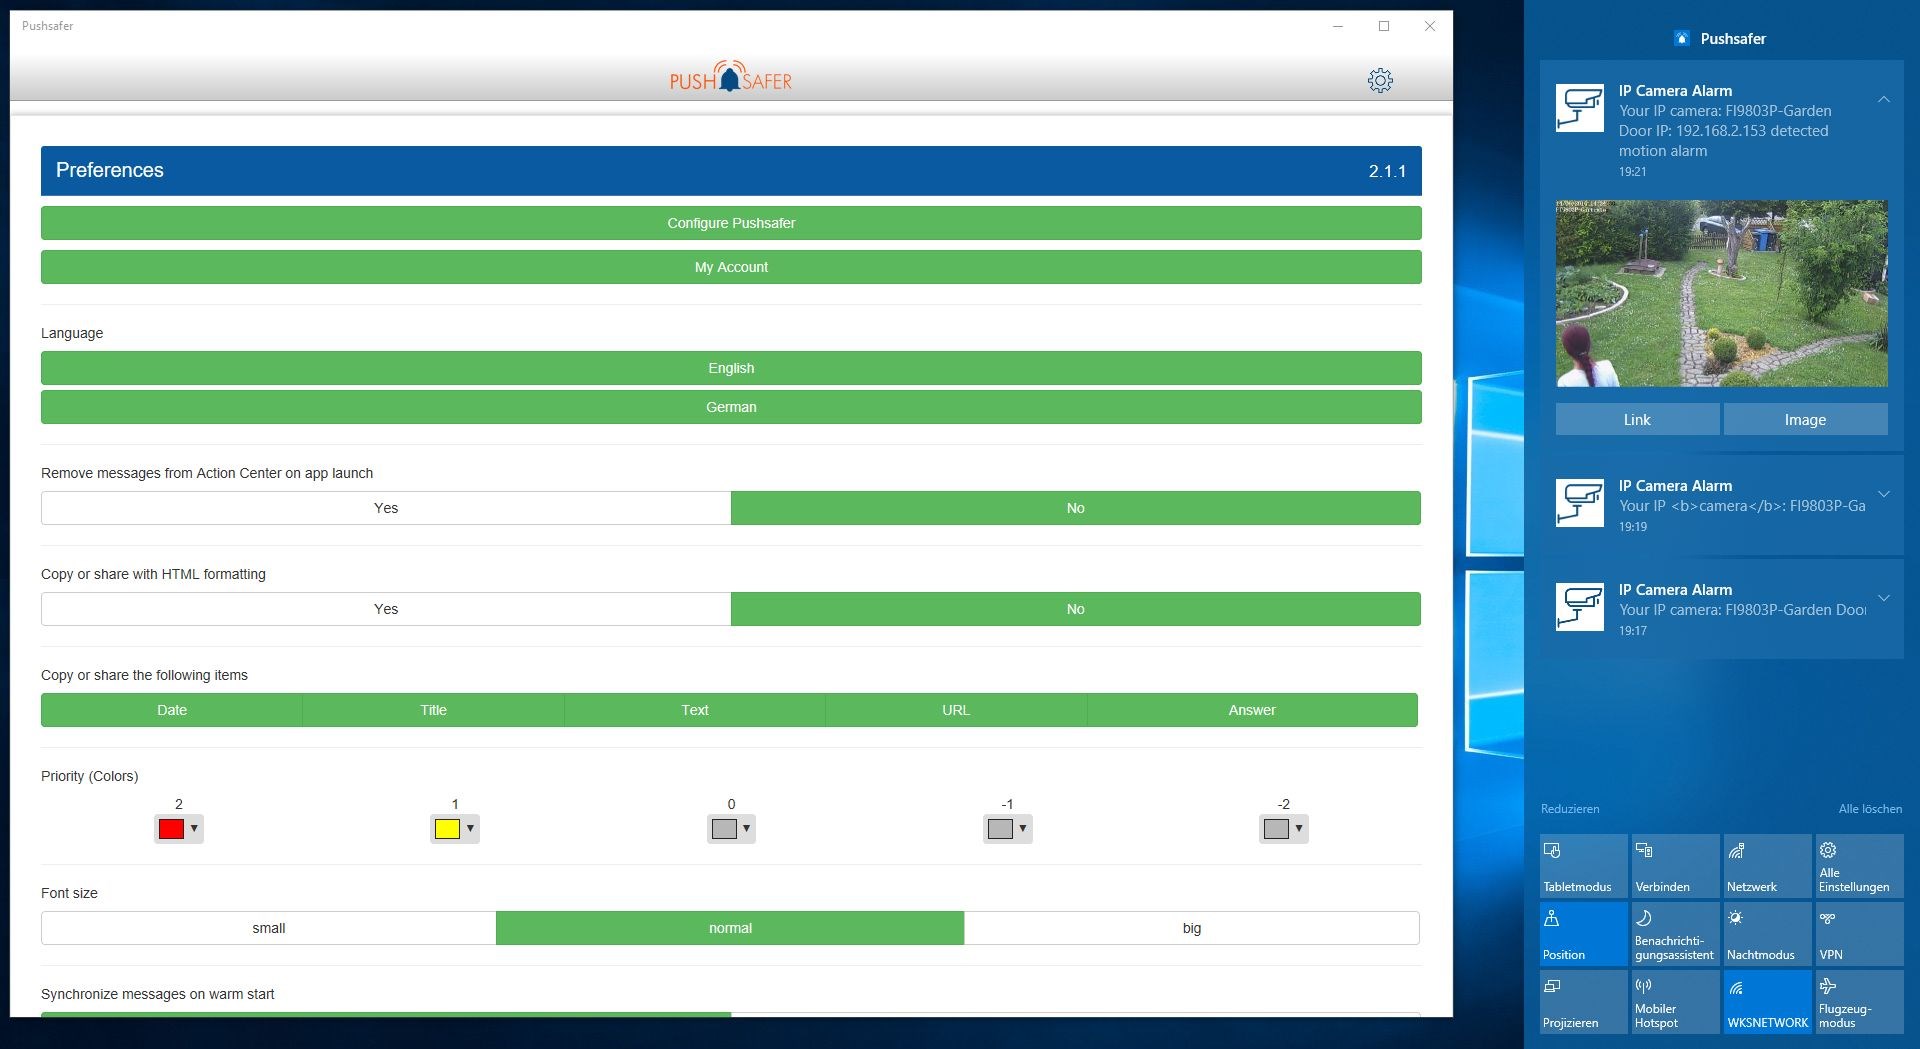Click Configure Pushsafer button

pyautogui.click(x=731, y=223)
